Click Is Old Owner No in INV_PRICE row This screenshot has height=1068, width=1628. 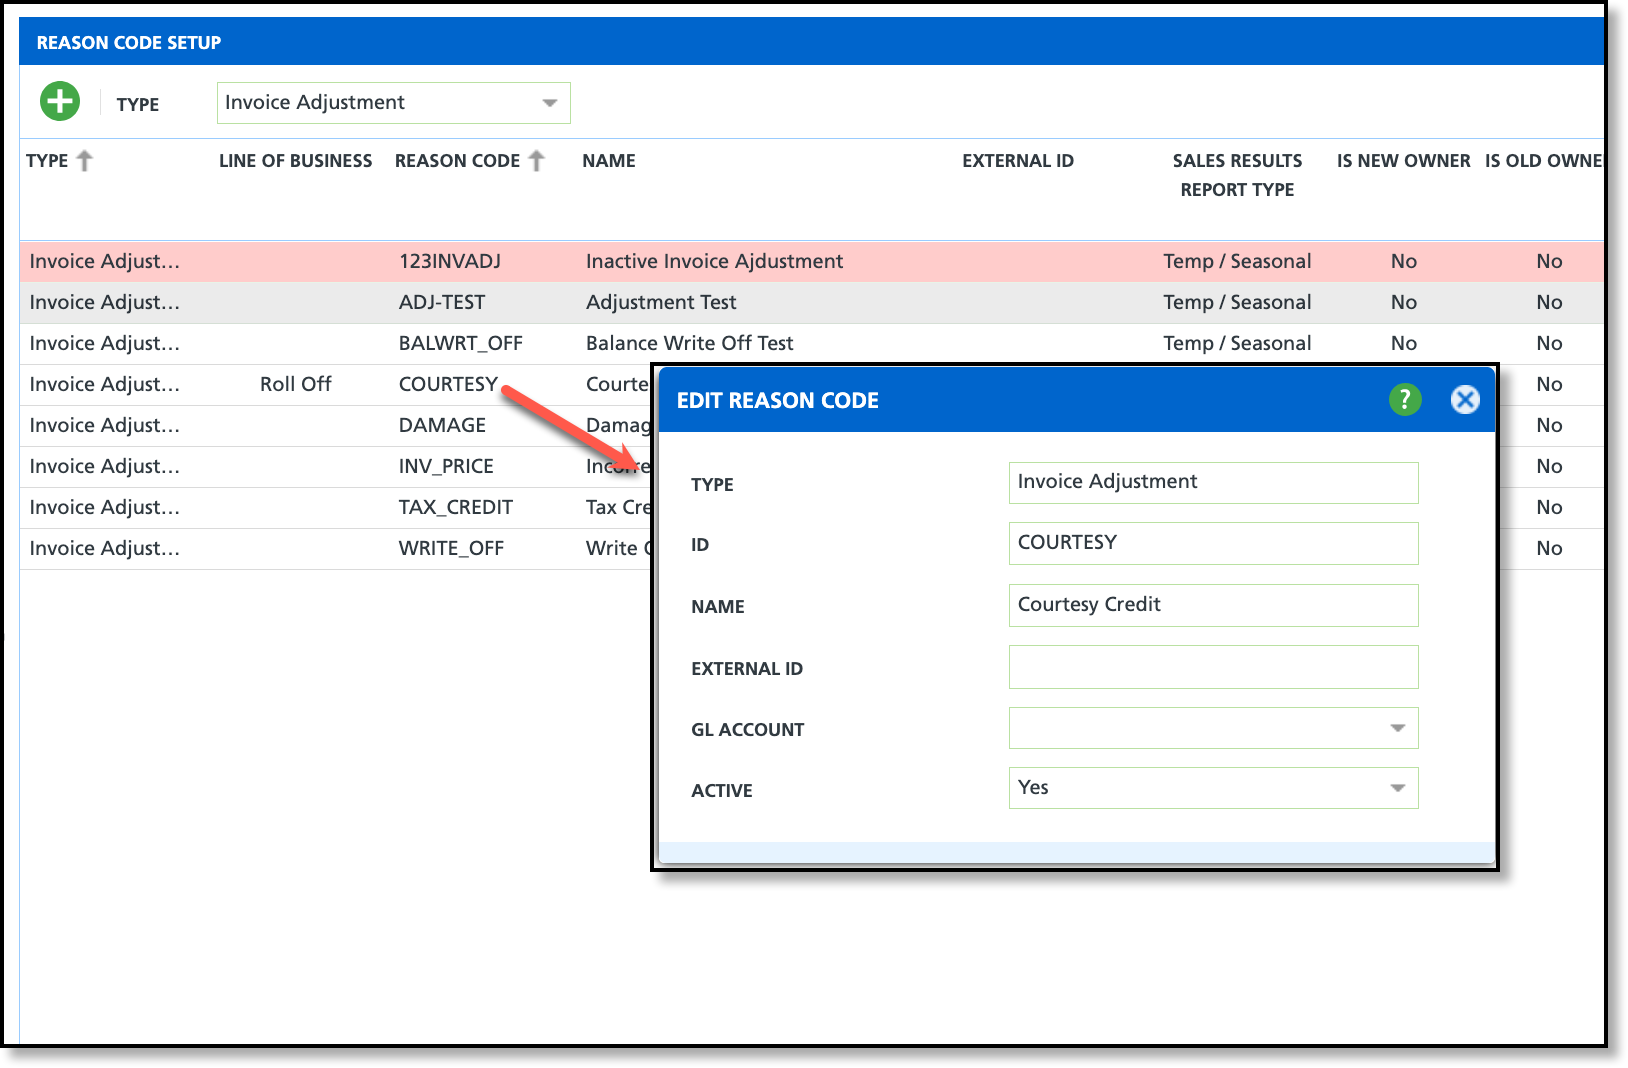[1549, 466]
